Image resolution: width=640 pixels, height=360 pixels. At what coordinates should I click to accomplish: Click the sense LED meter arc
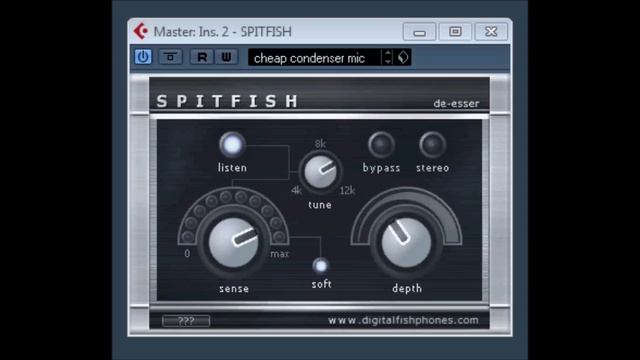pyautogui.click(x=233, y=198)
